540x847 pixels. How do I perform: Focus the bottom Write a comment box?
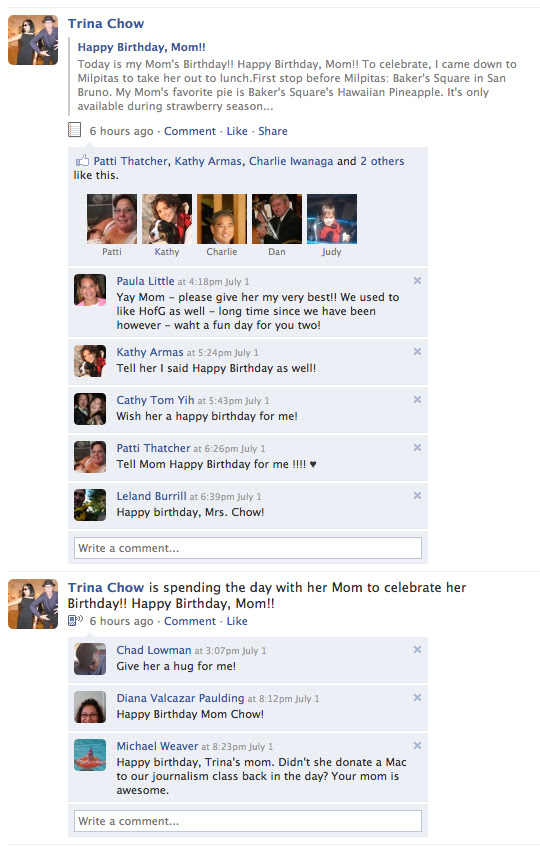tap(248, 821)
